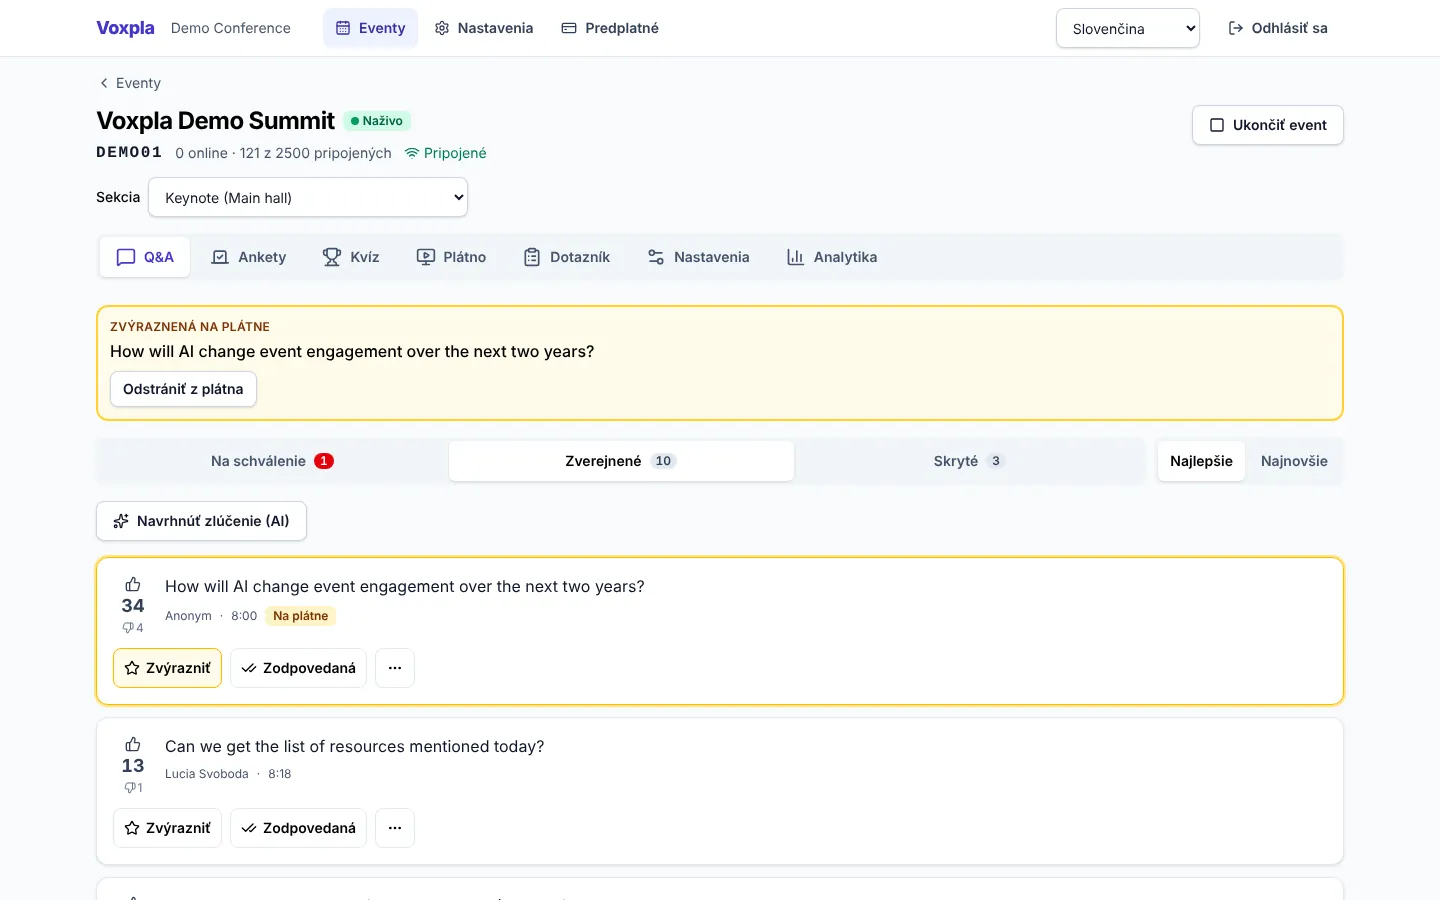The image size is (1440, 900).
Task: Click the clipboard icon for Dotazník
Action: (x=532, y=257)
